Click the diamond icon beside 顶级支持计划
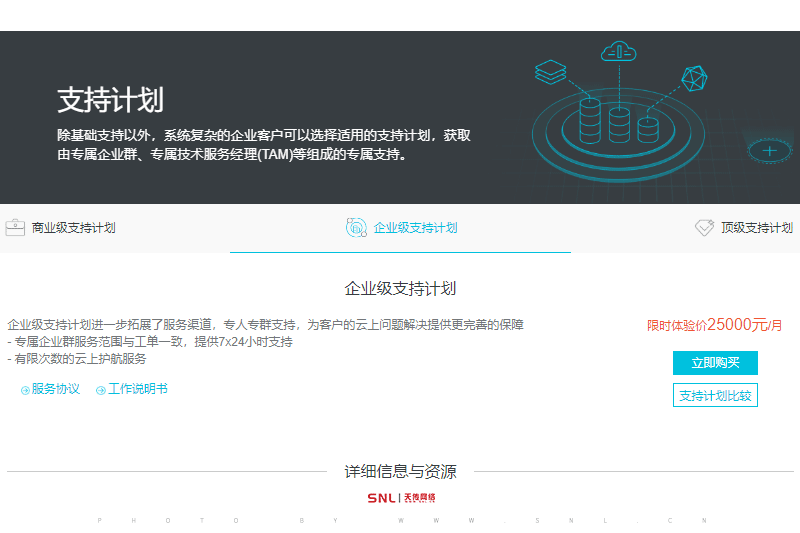The height and width of the screenshot is (533, 800). coord(704,228)
